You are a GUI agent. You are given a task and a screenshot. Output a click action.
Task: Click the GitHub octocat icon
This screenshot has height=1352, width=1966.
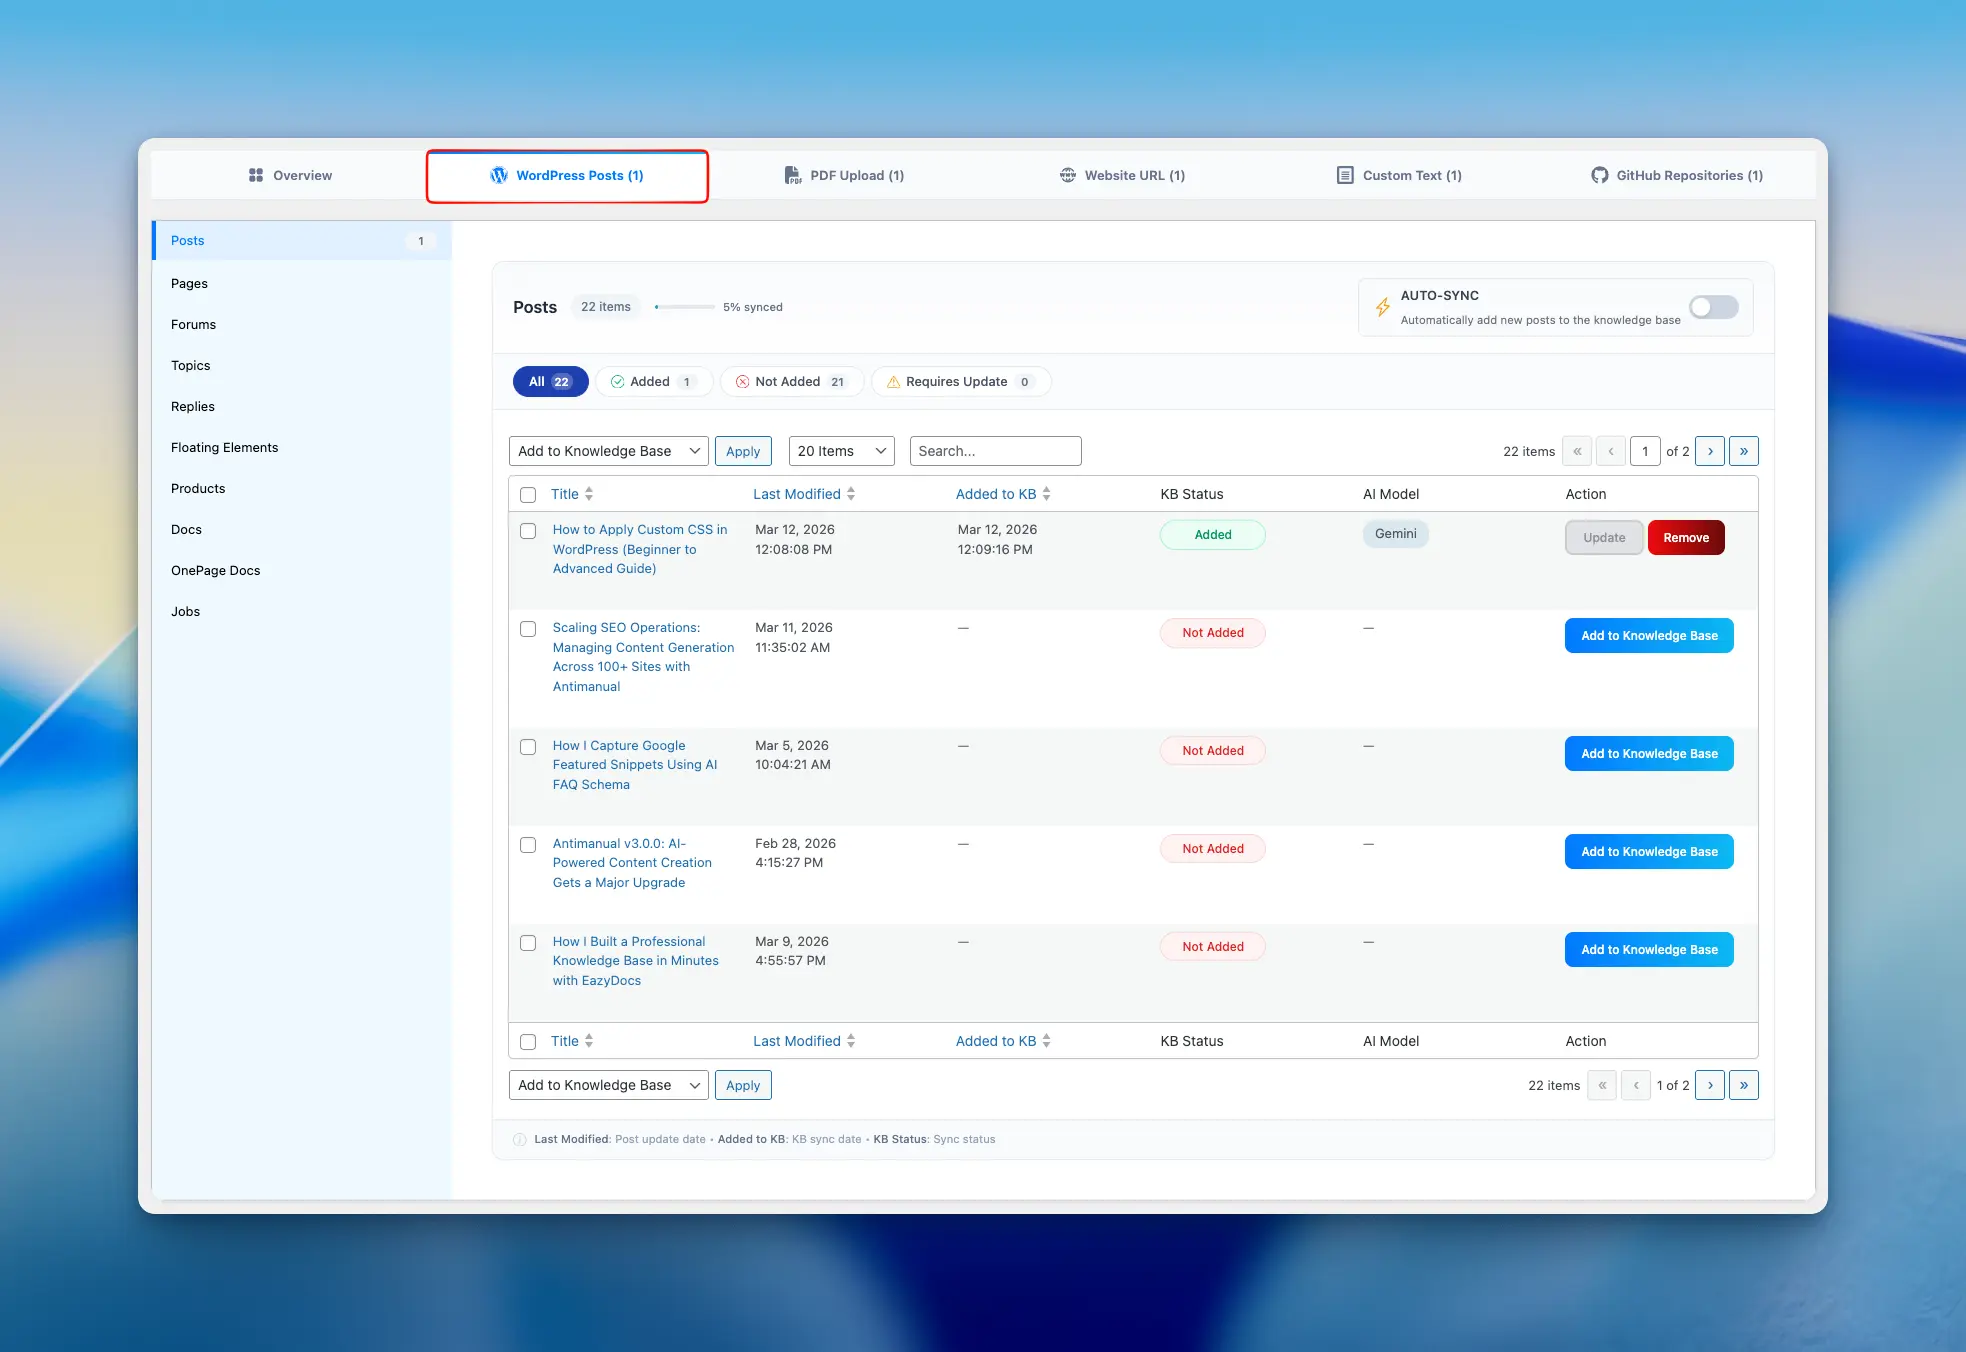tap(1599, 175)
